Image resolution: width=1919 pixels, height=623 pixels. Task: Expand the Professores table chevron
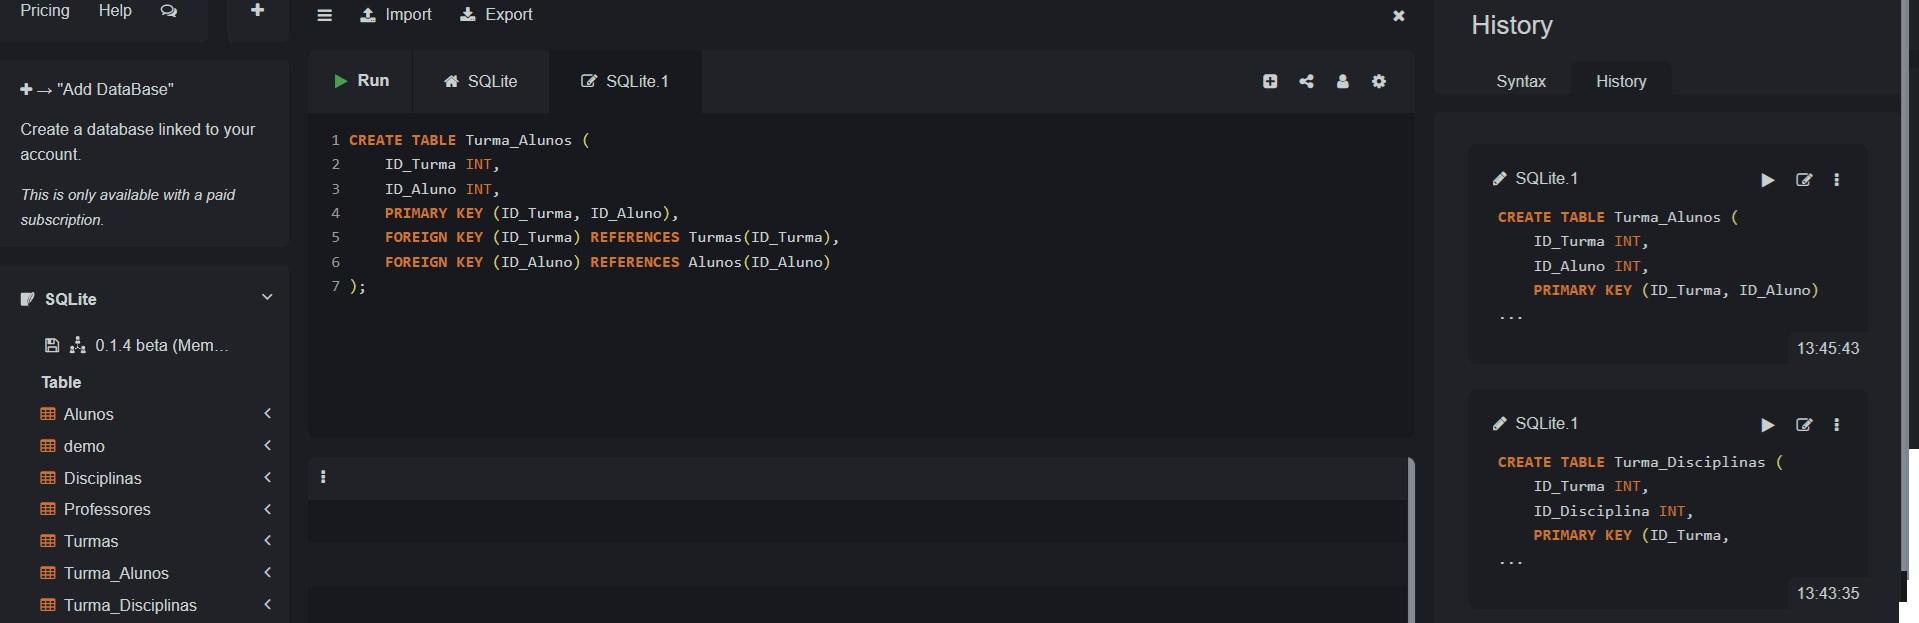tap(267, 509)
